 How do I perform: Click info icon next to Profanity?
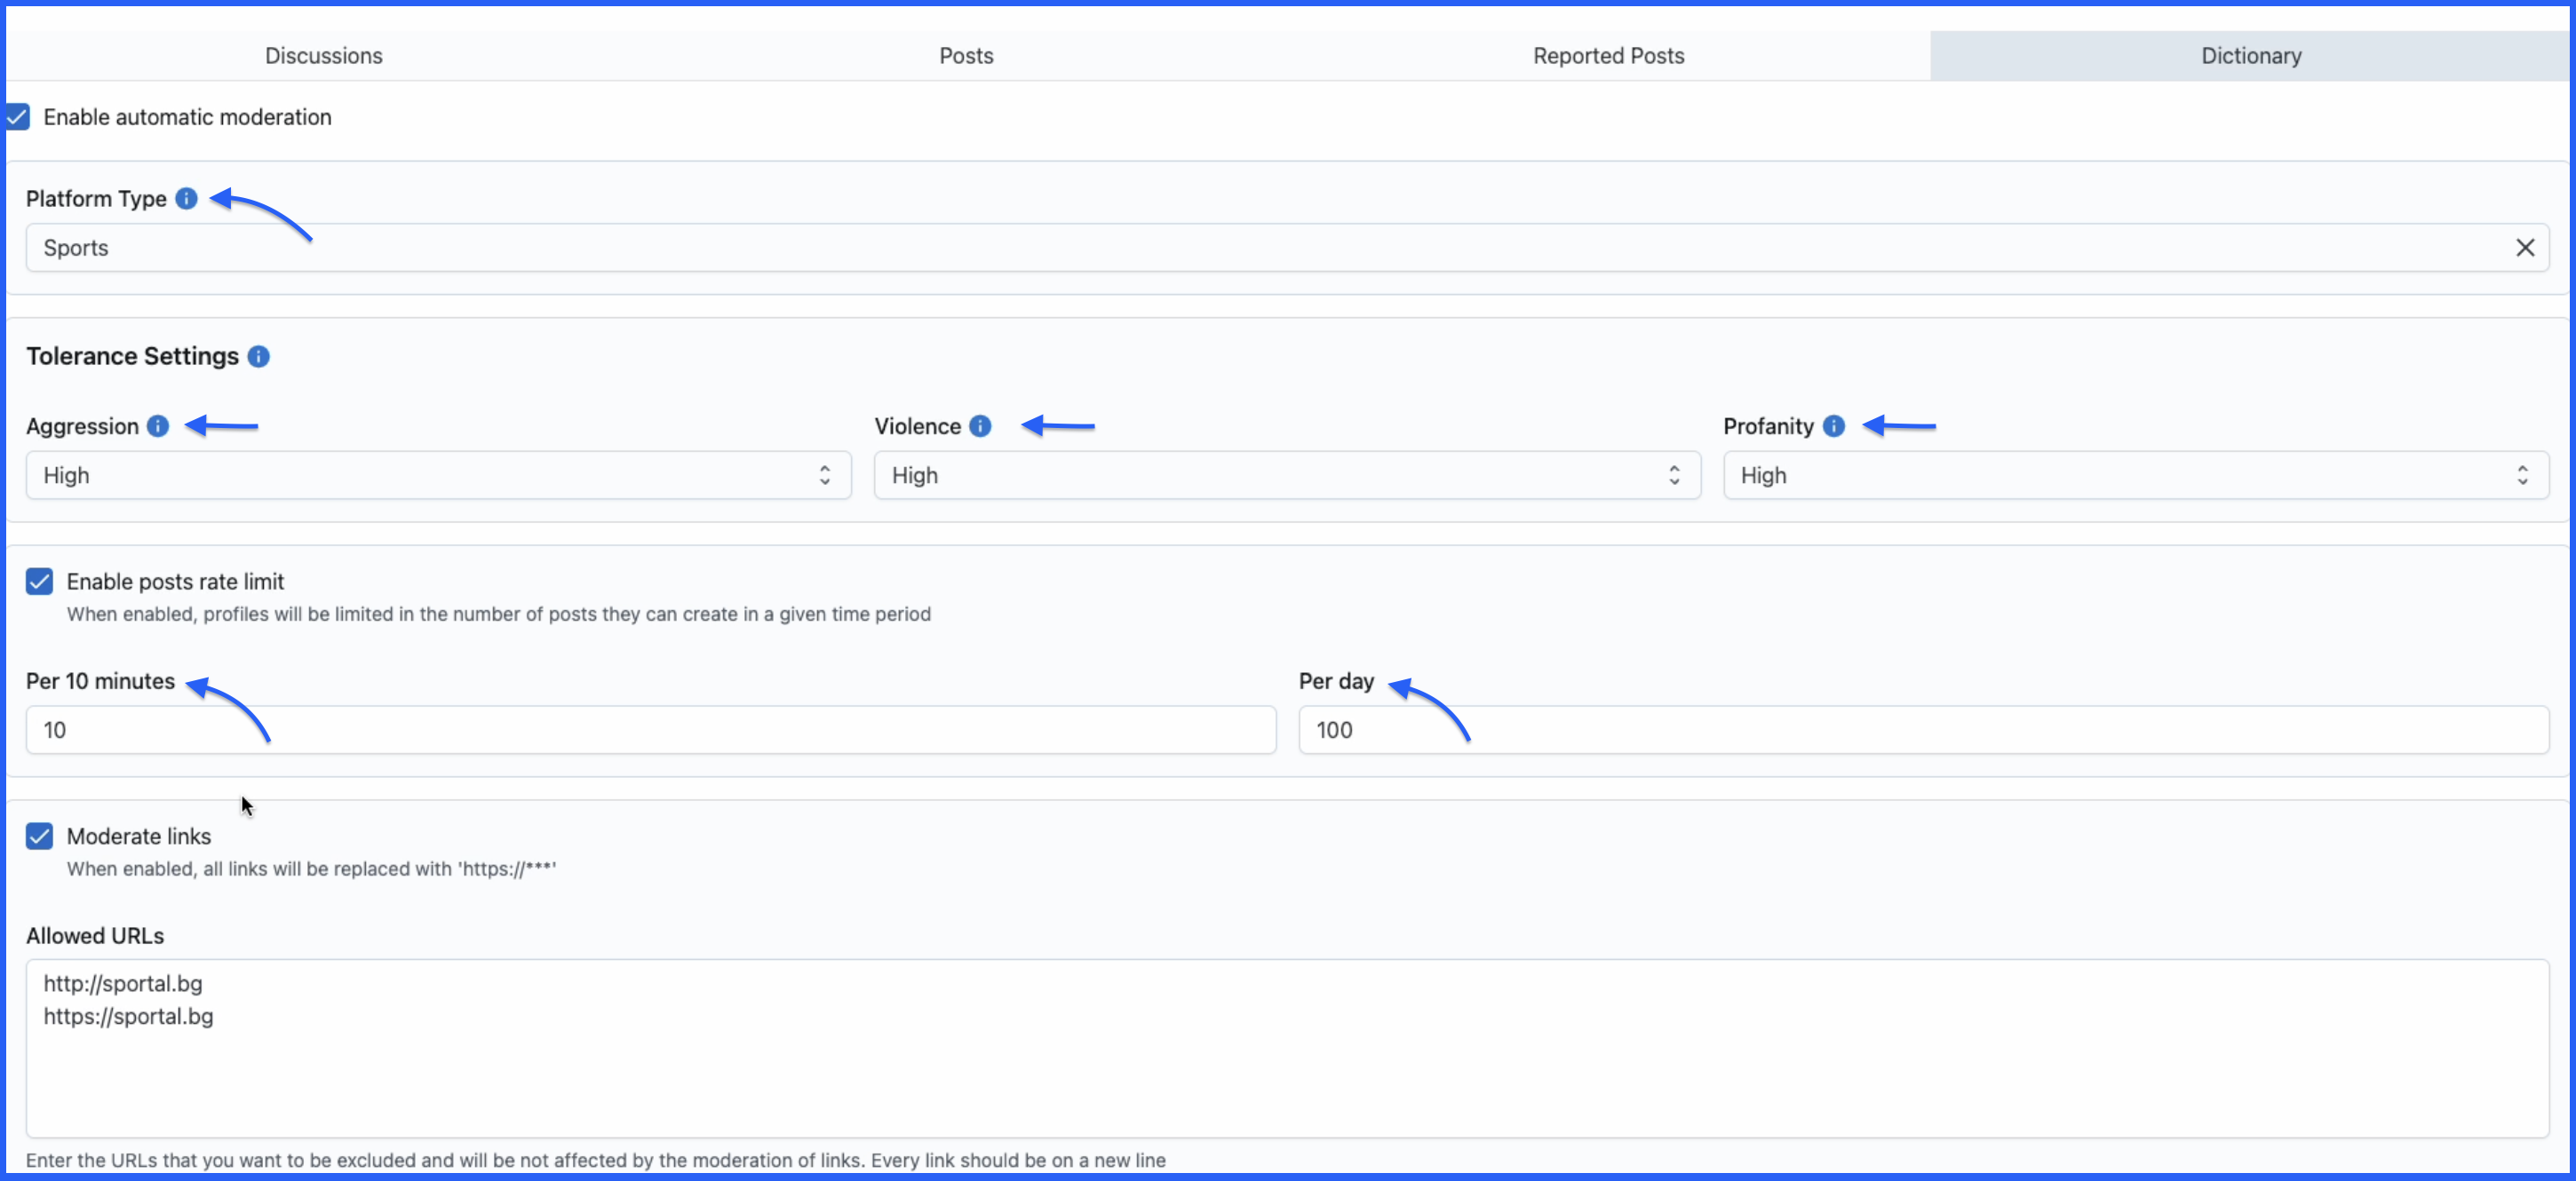click(1833, 426)
